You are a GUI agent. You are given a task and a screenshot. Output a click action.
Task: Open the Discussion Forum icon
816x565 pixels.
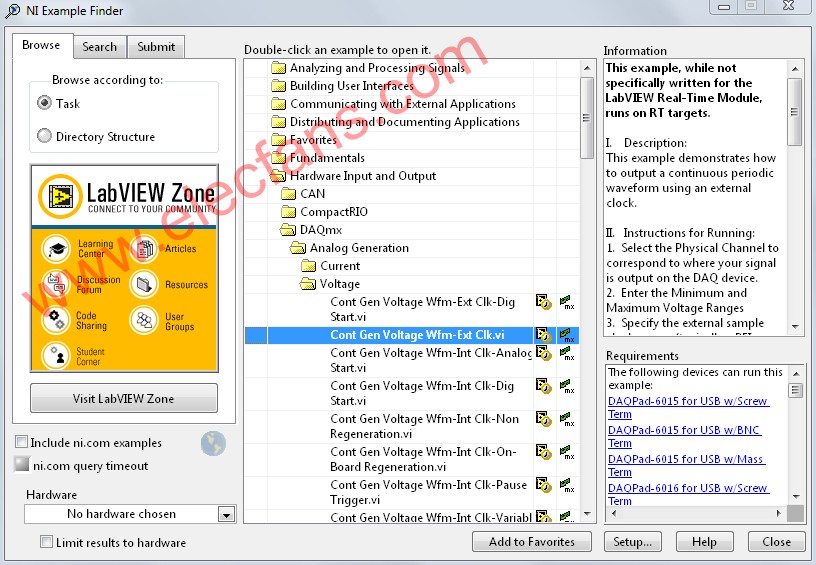[x=57, y=284]
